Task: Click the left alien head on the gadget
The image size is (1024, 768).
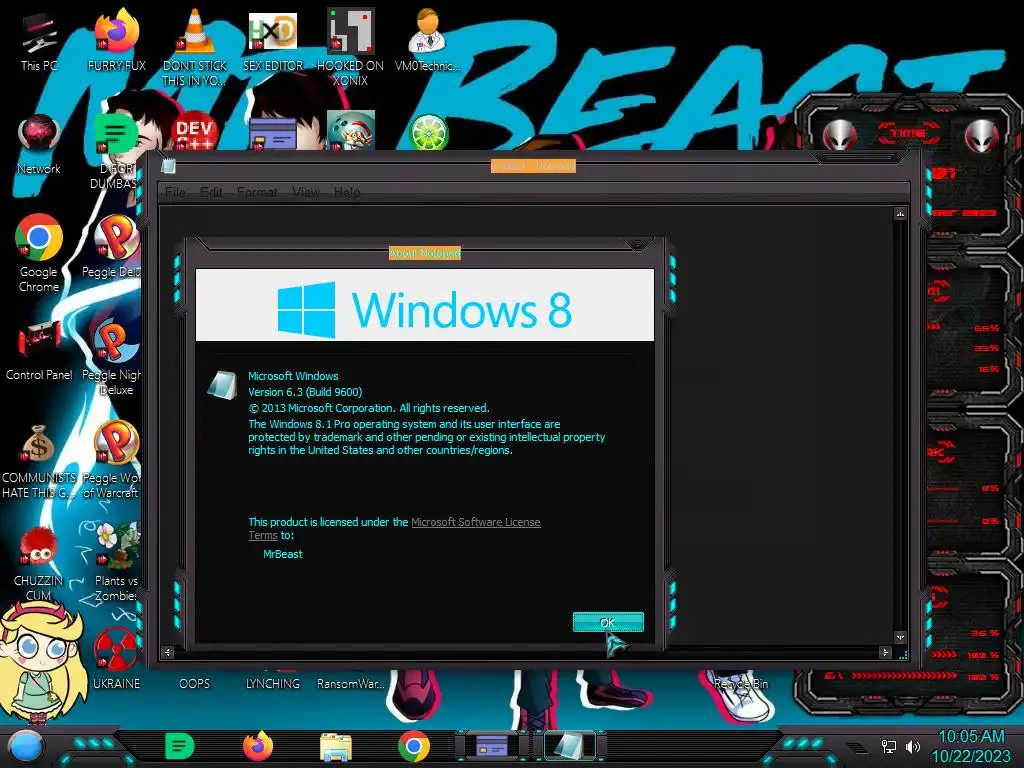Action: coord(840,135)
